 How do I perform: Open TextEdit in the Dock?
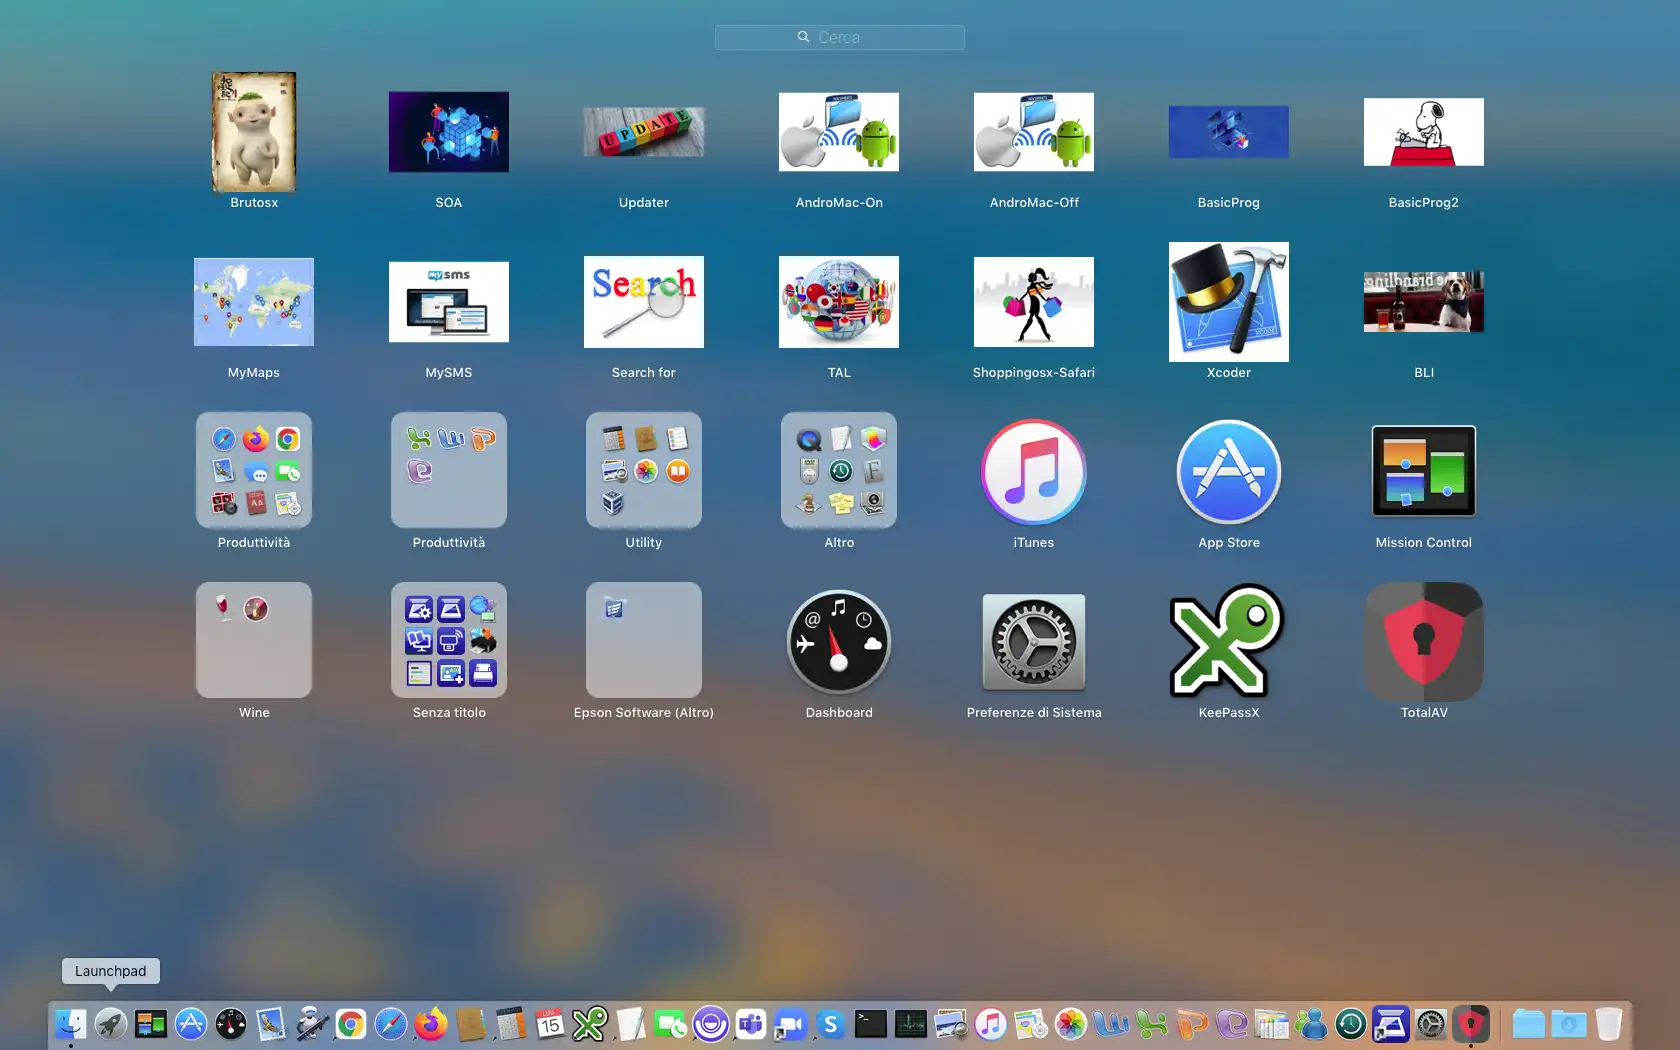point(630,1024)
